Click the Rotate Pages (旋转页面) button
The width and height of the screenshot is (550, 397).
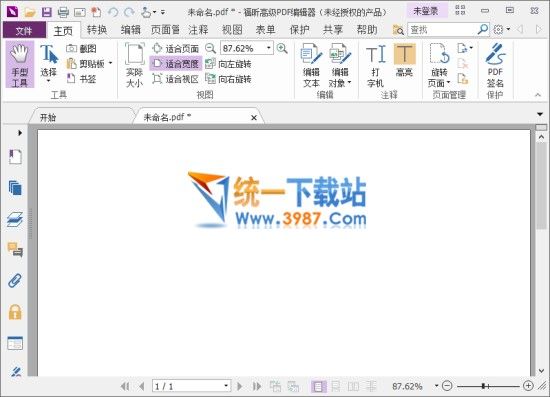439,65
